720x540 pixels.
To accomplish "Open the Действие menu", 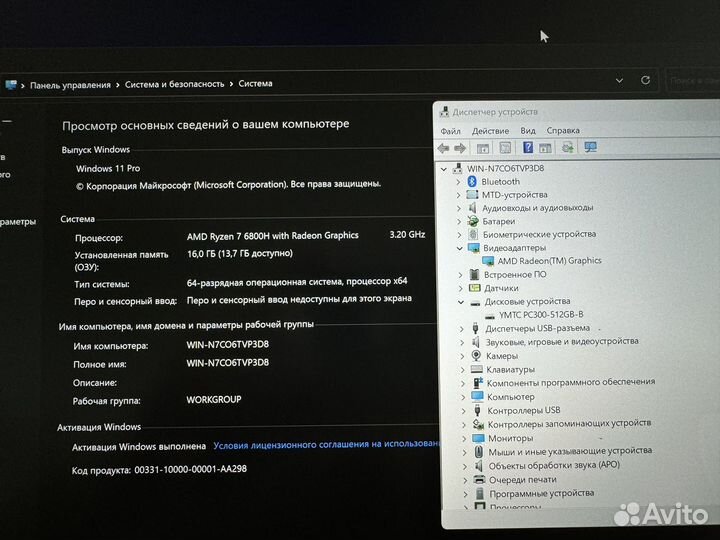I will pyautogui.click(x=490, y=131).
